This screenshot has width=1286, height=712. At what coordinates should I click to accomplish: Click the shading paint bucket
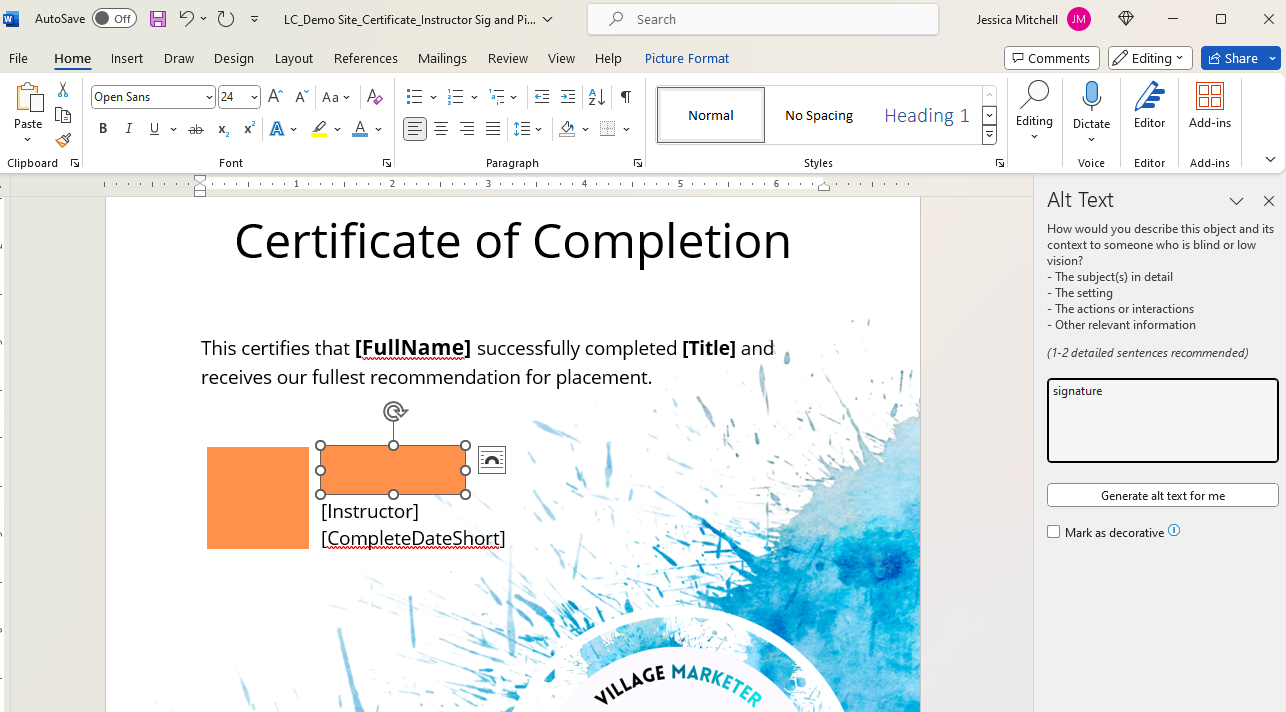567,129
